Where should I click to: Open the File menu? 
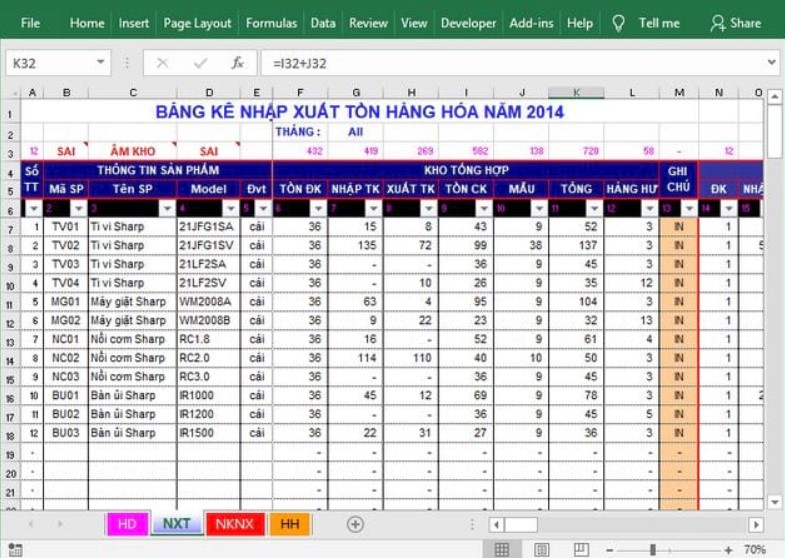point(30,23)
